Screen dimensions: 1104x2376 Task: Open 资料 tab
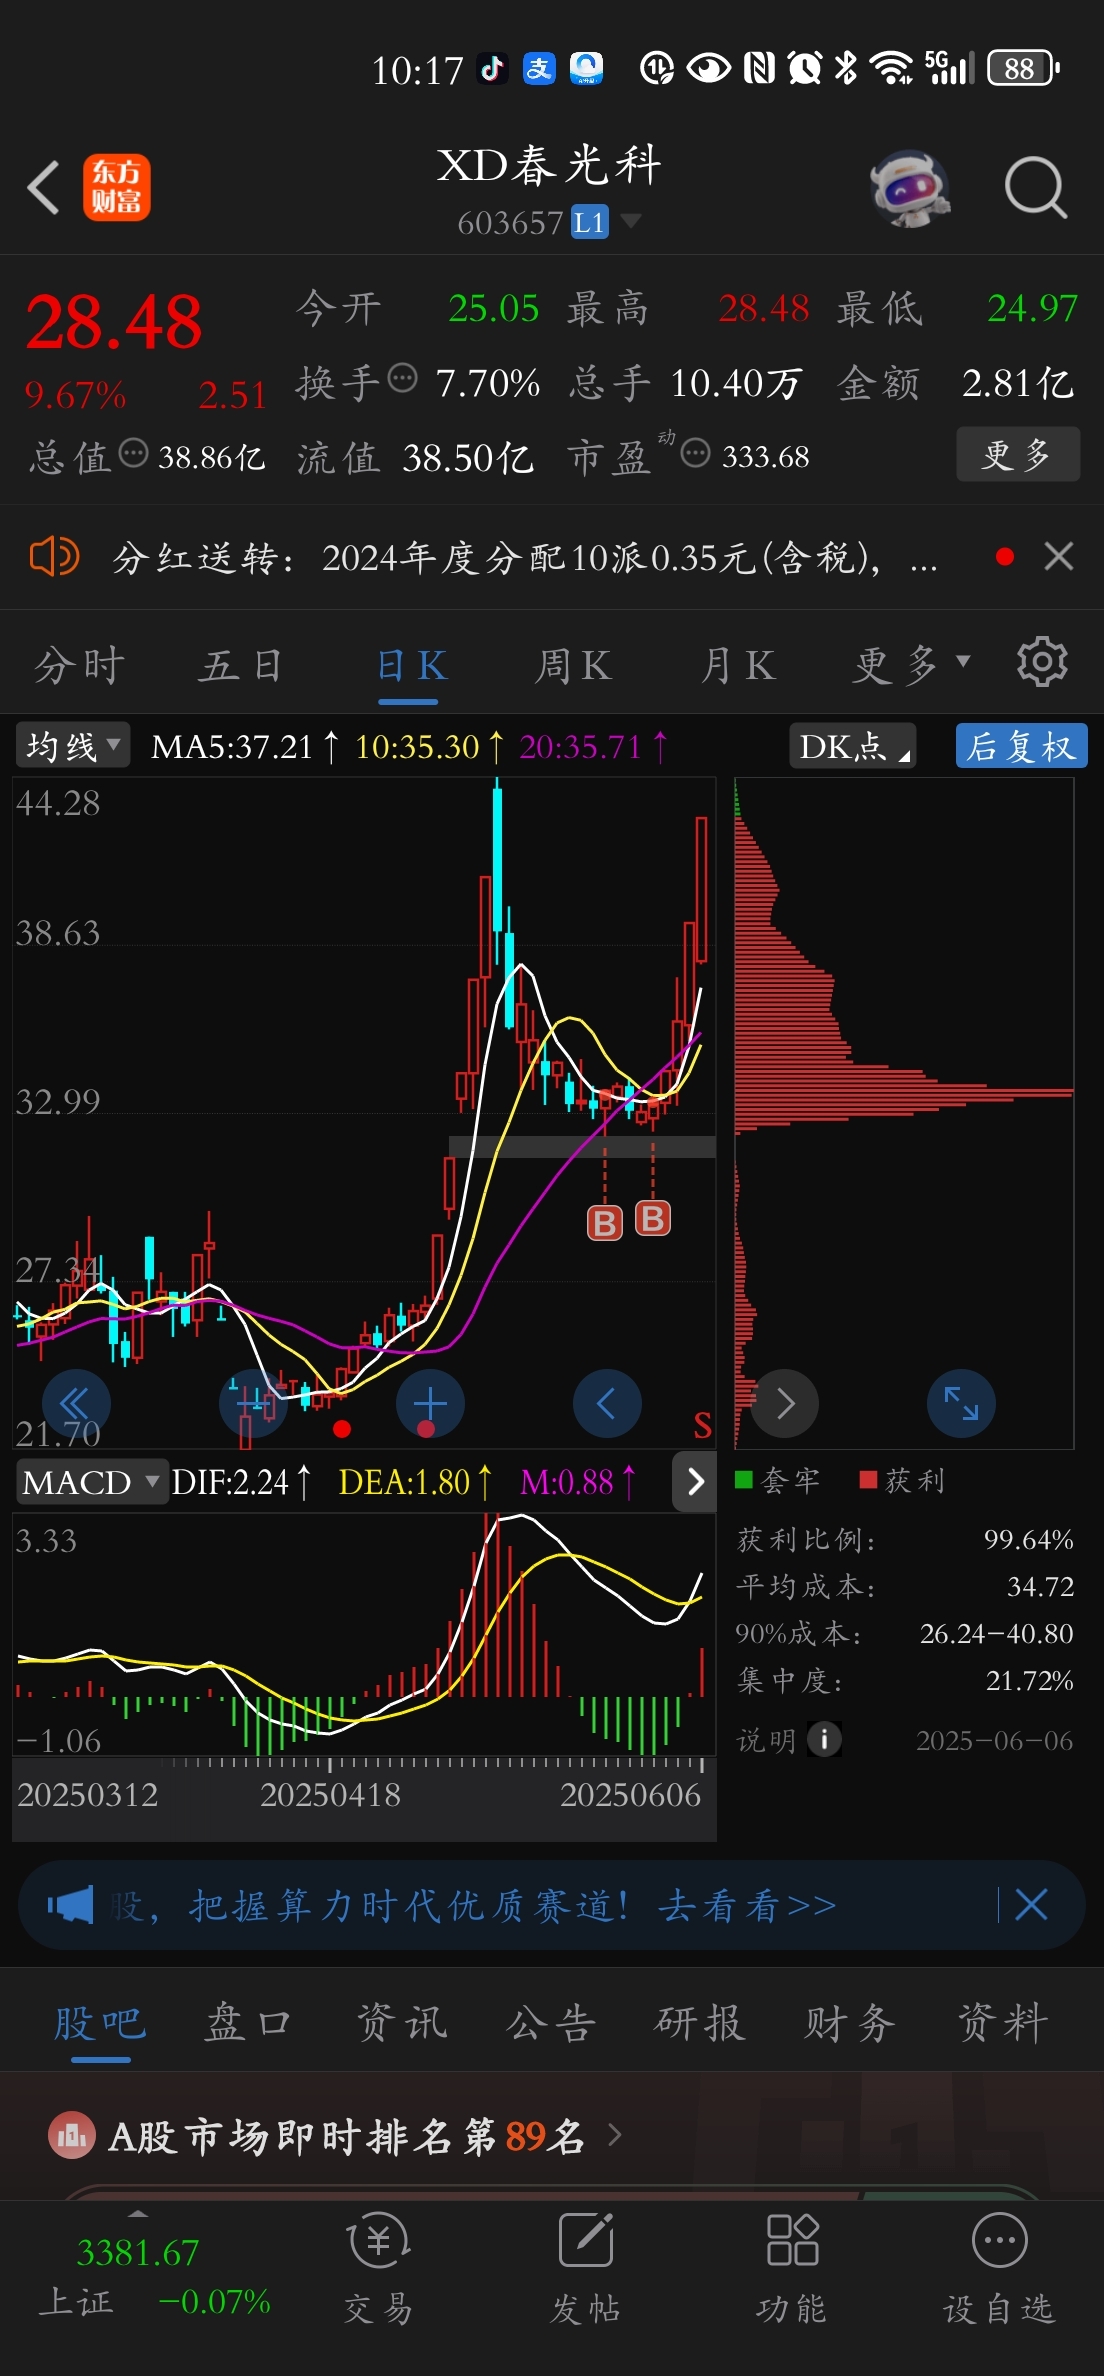[x=1003, y=2022]
